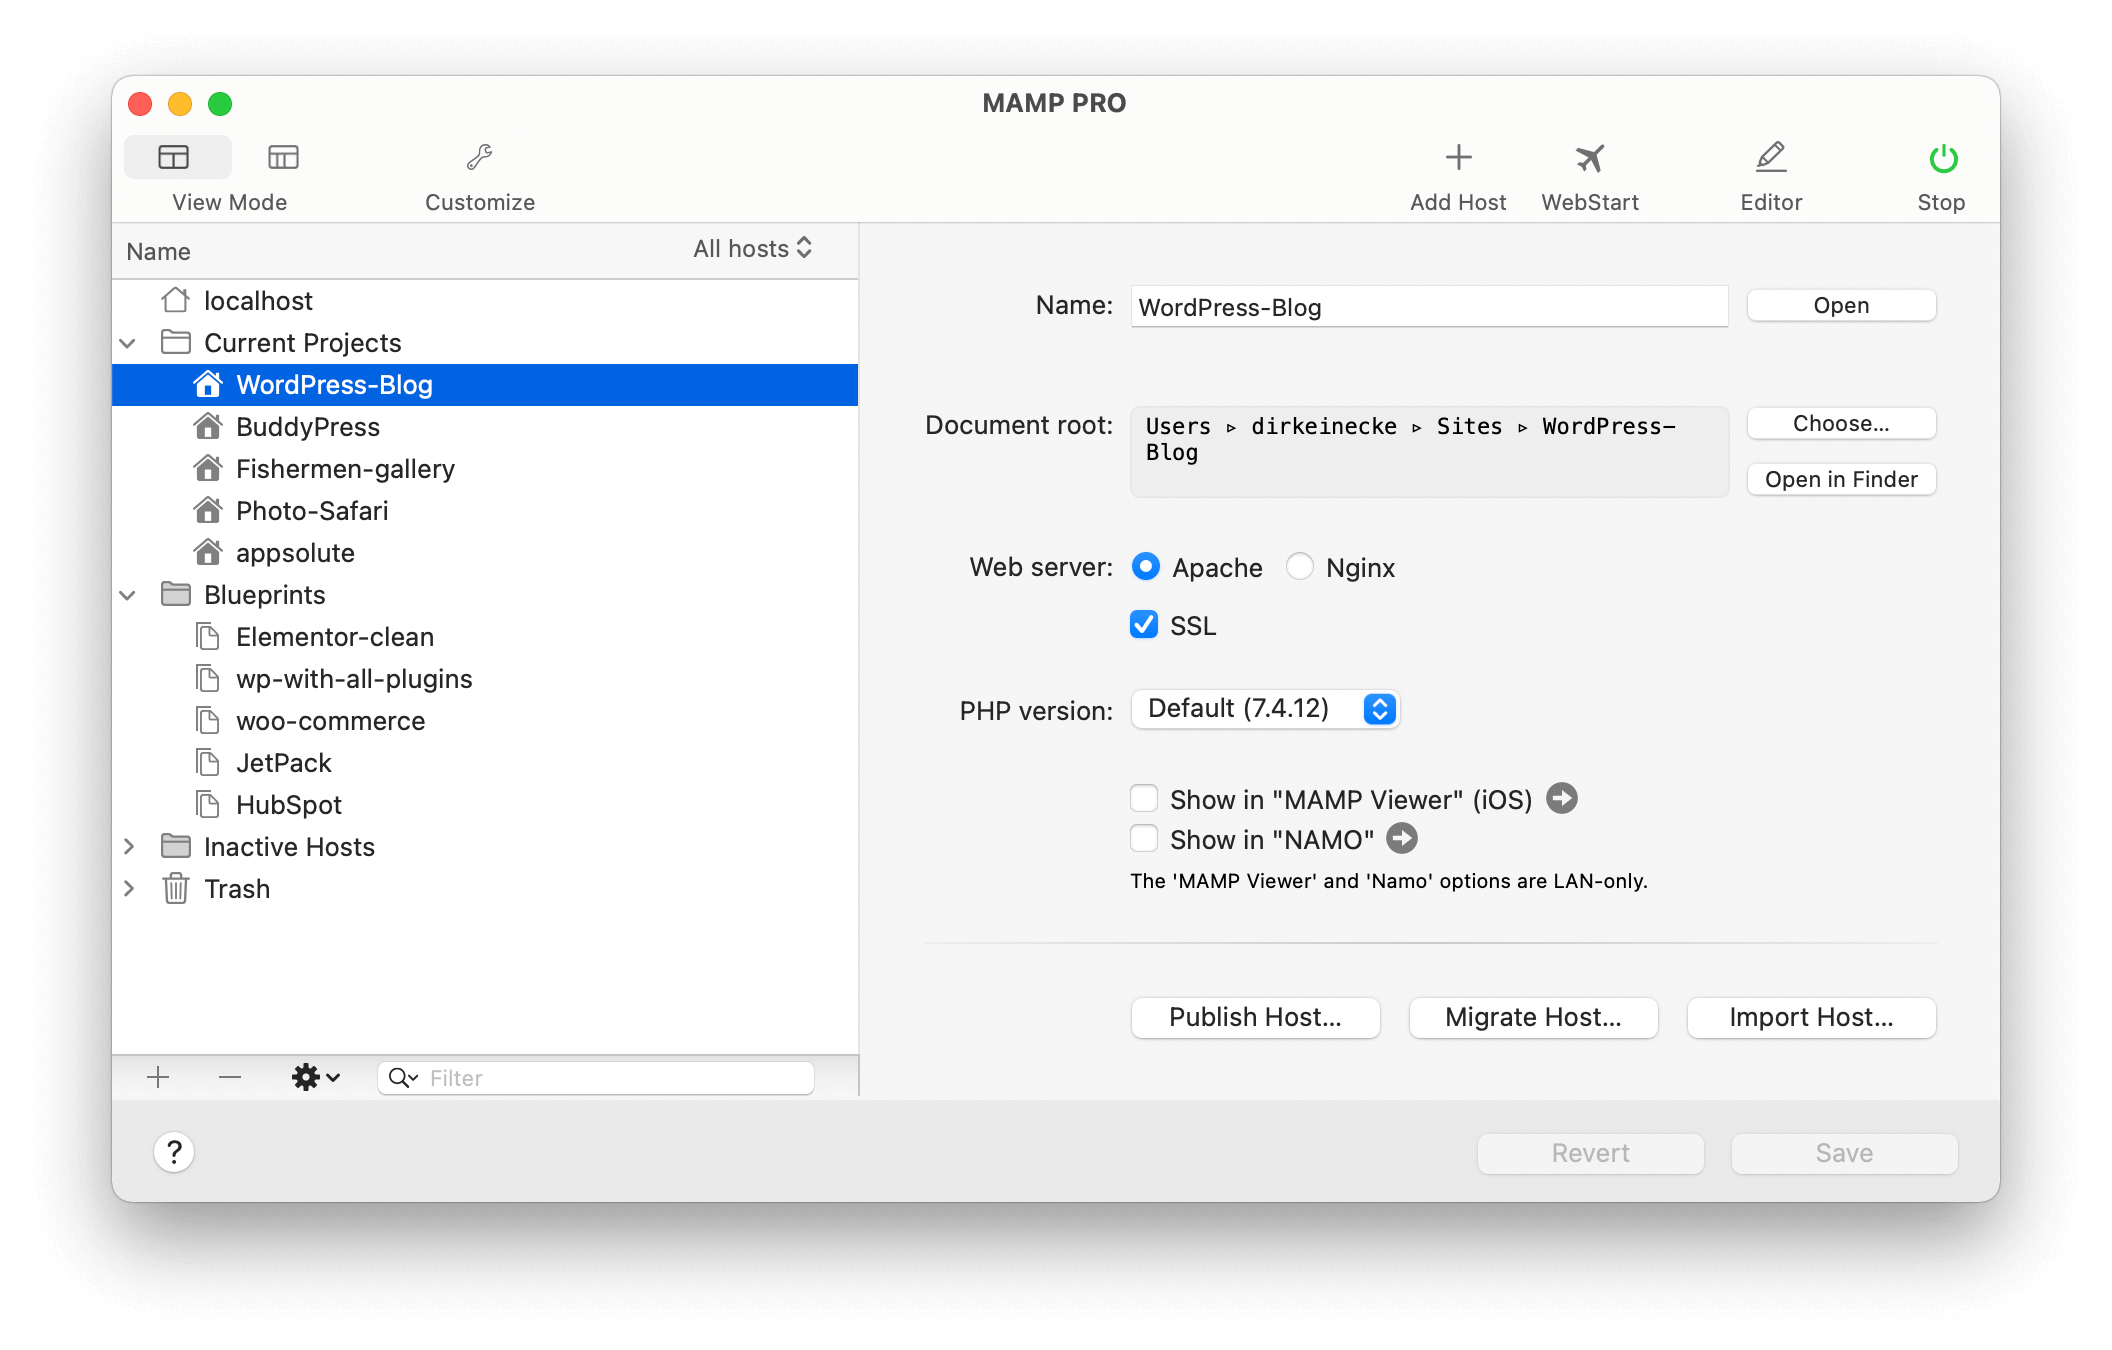Select the Nginx web server radio
The width and height of the screenshot is (2112, 1350).
point(1300,566)
